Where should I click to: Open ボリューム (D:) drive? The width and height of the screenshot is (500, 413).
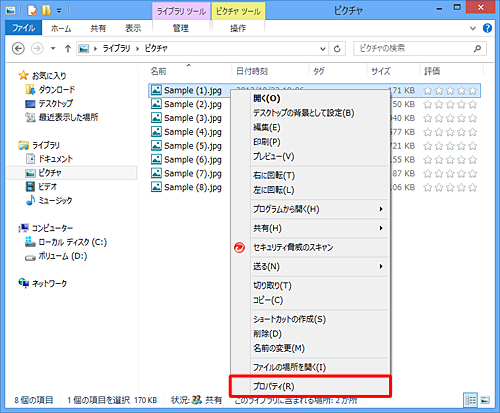coord(56,256)
